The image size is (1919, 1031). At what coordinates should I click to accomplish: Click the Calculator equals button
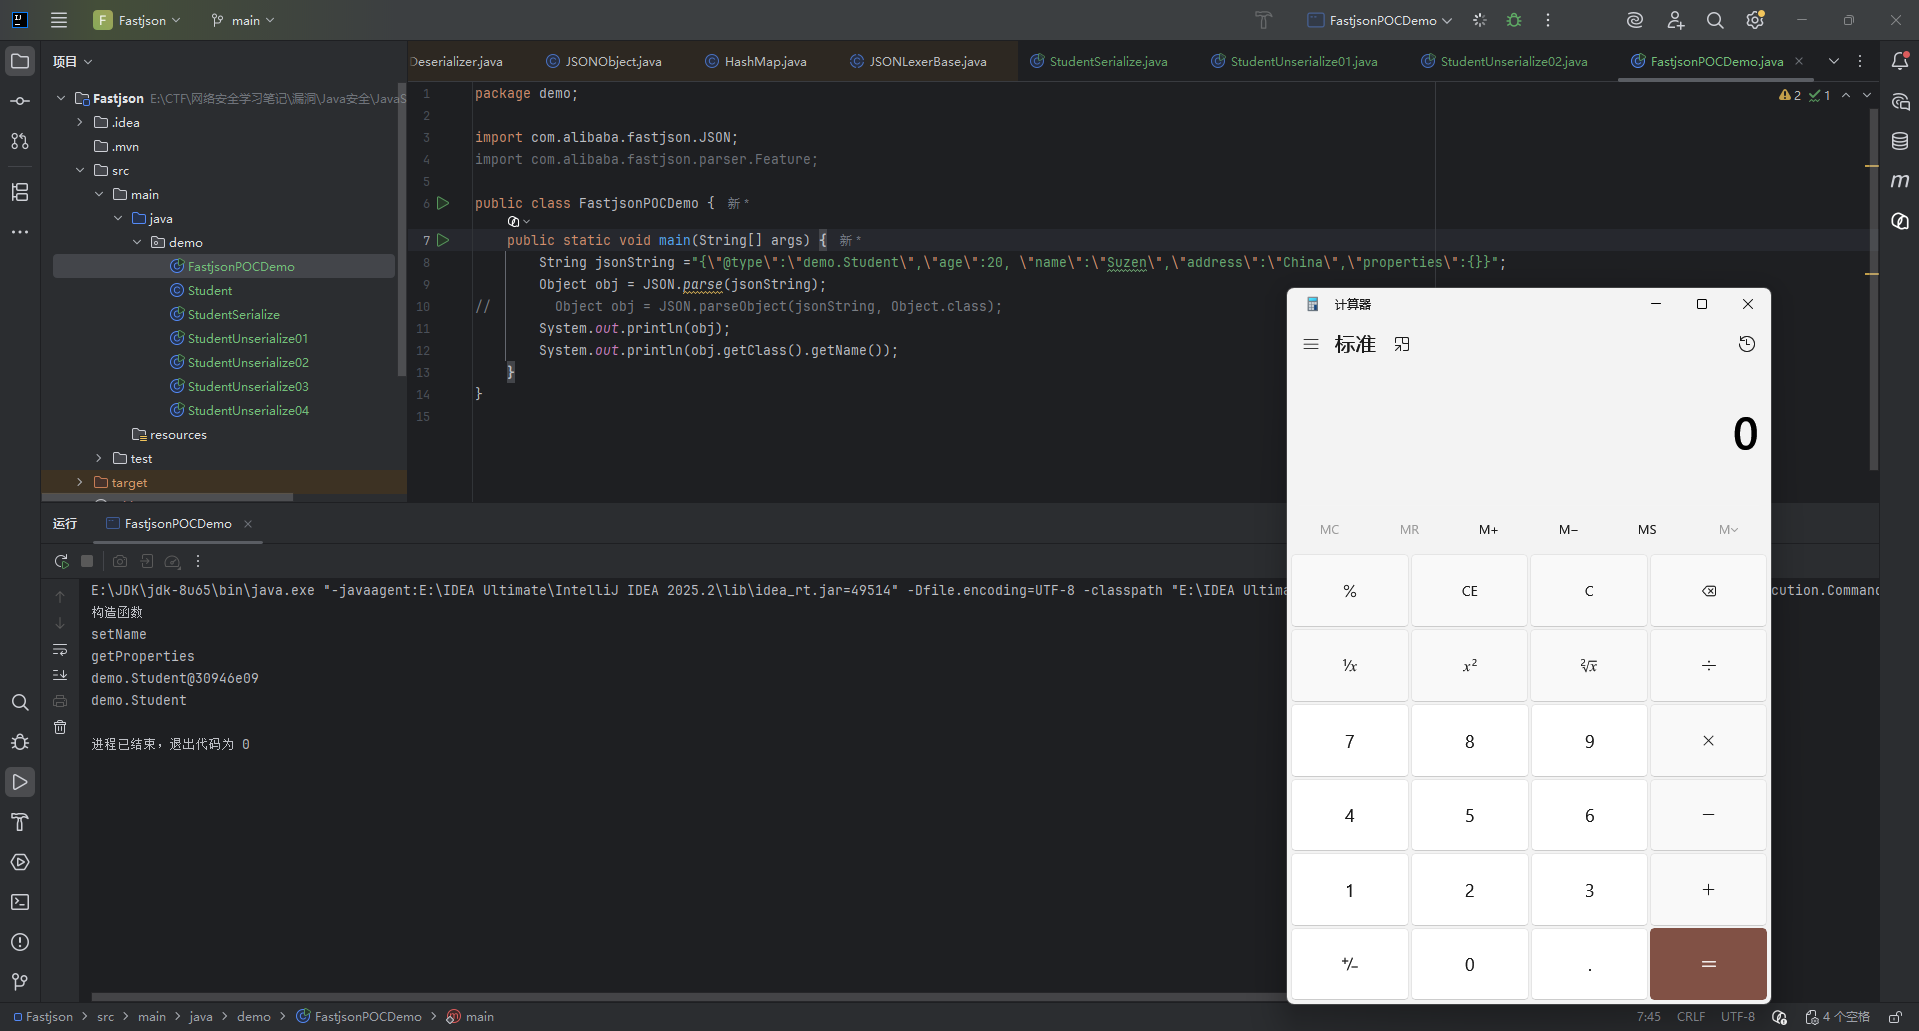1709,964
